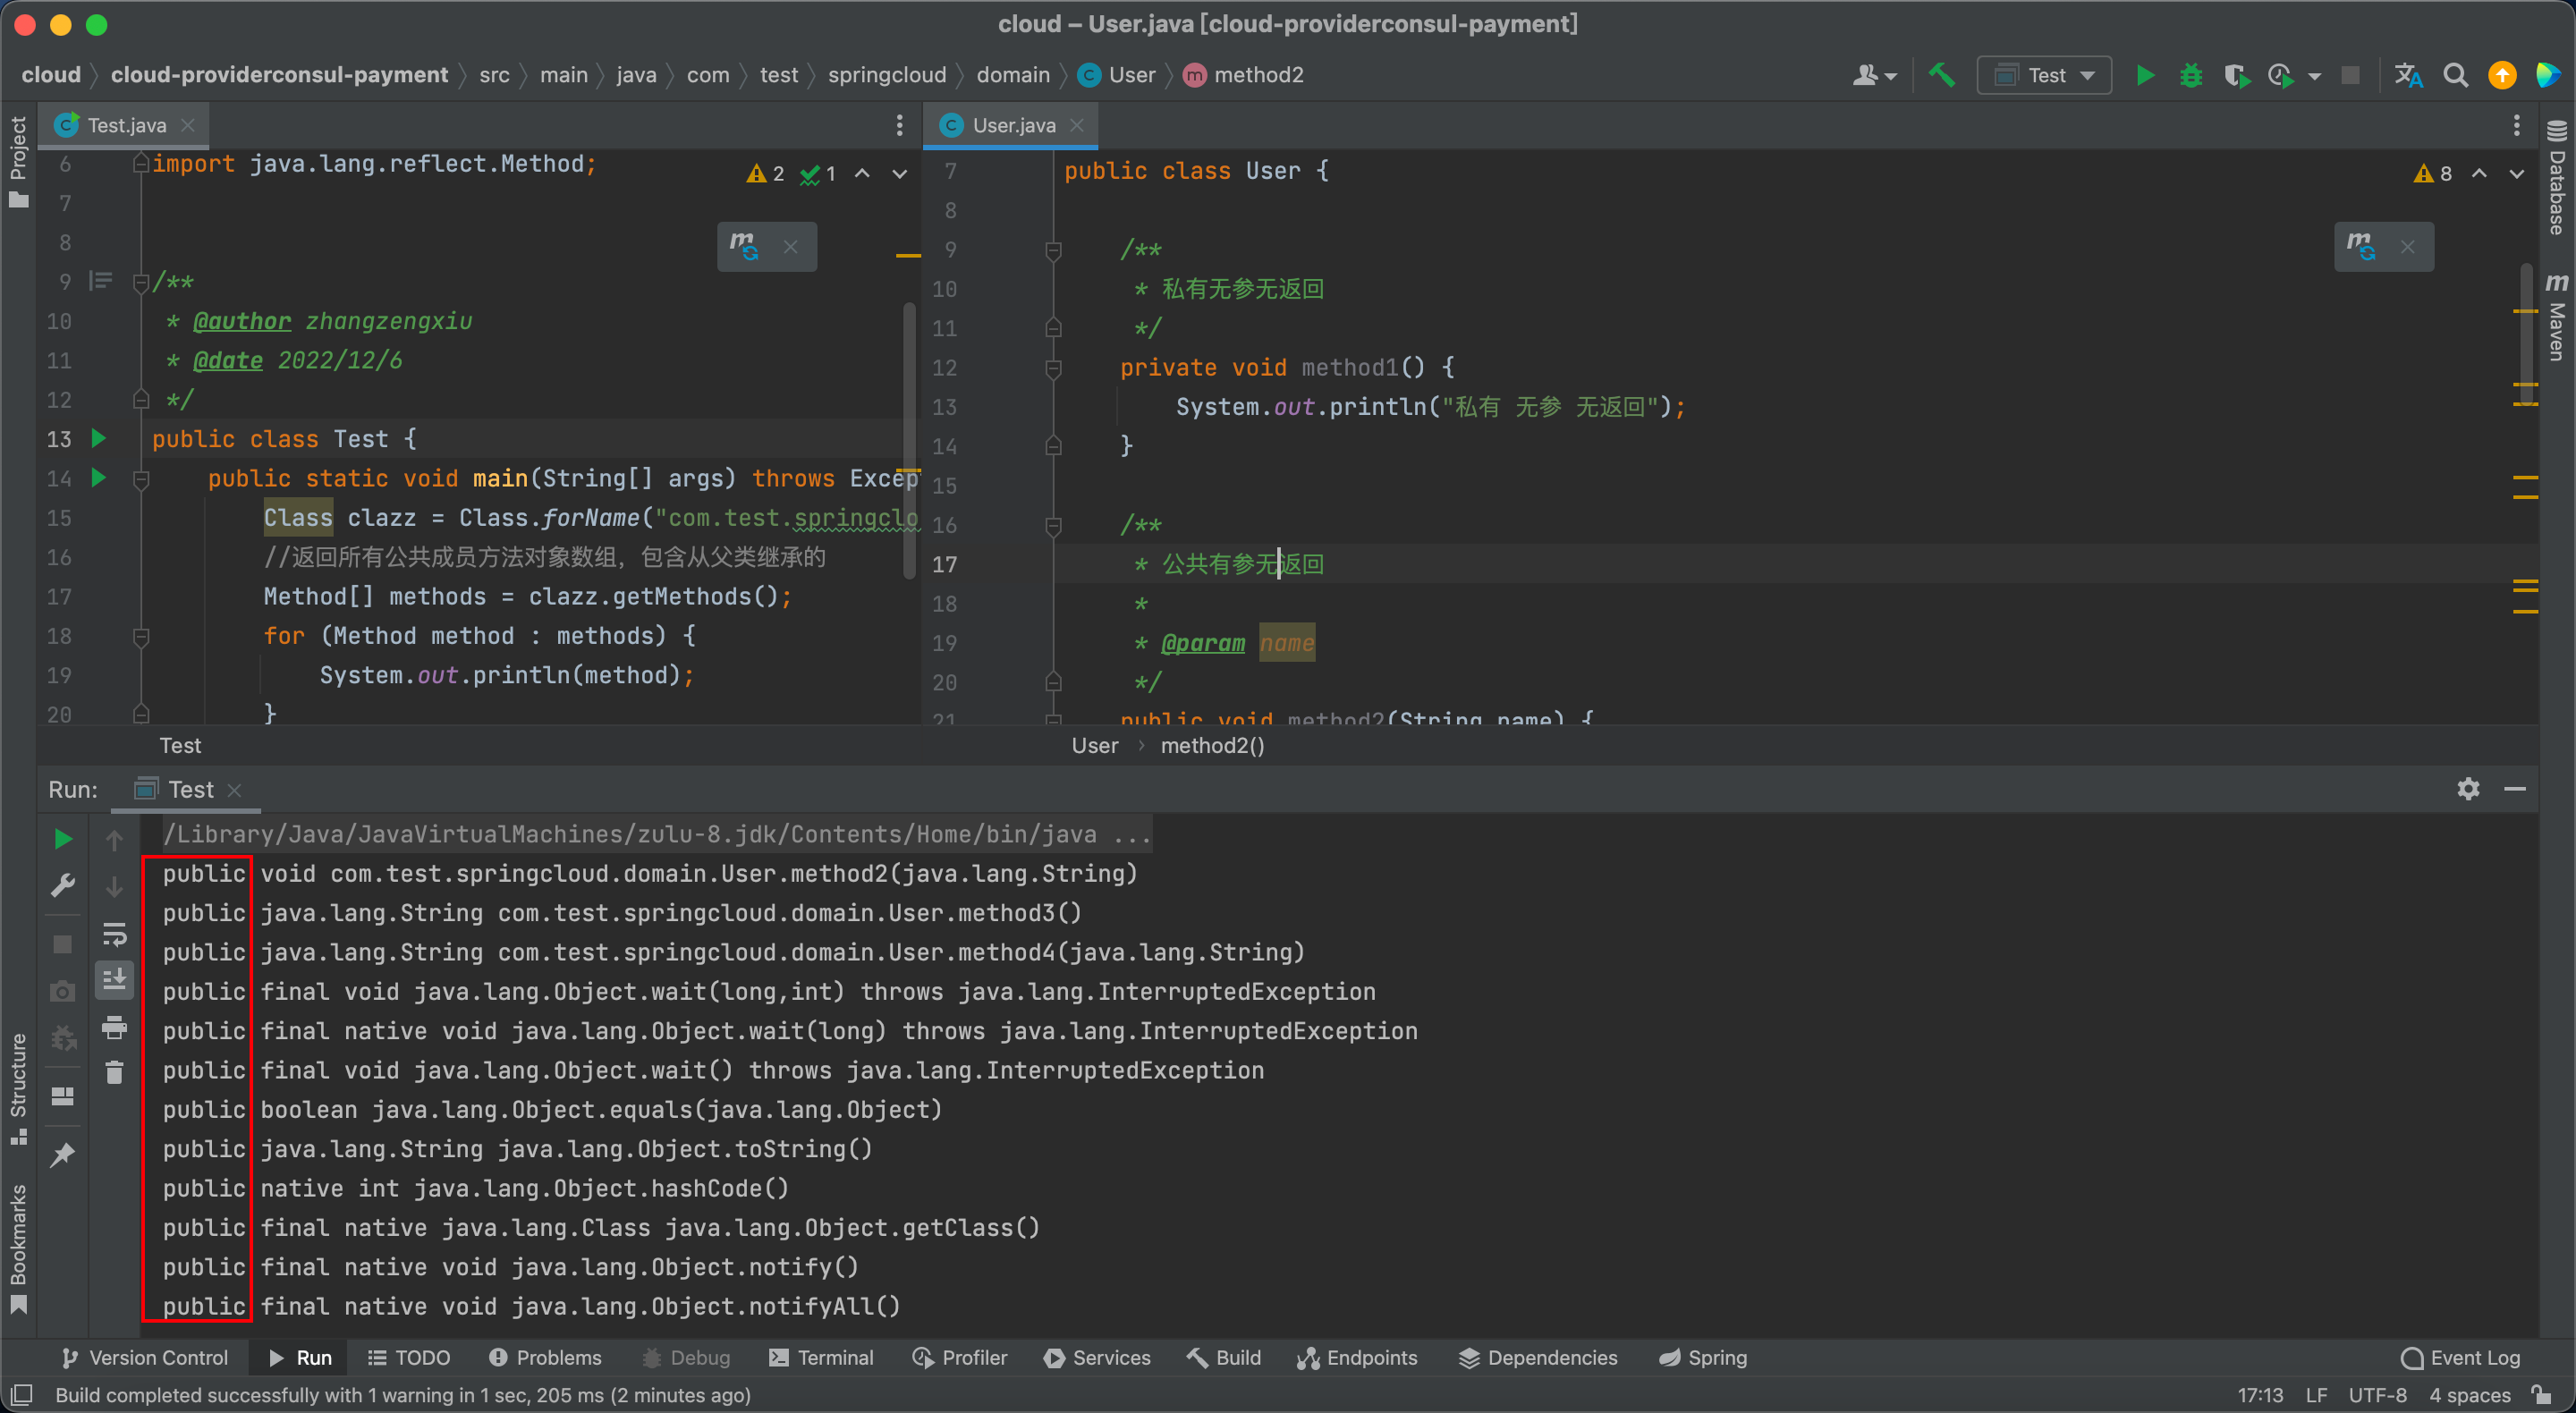Click the camera dump threads icon
The image size is (2576, 1413).
click(x=62, y=990)
